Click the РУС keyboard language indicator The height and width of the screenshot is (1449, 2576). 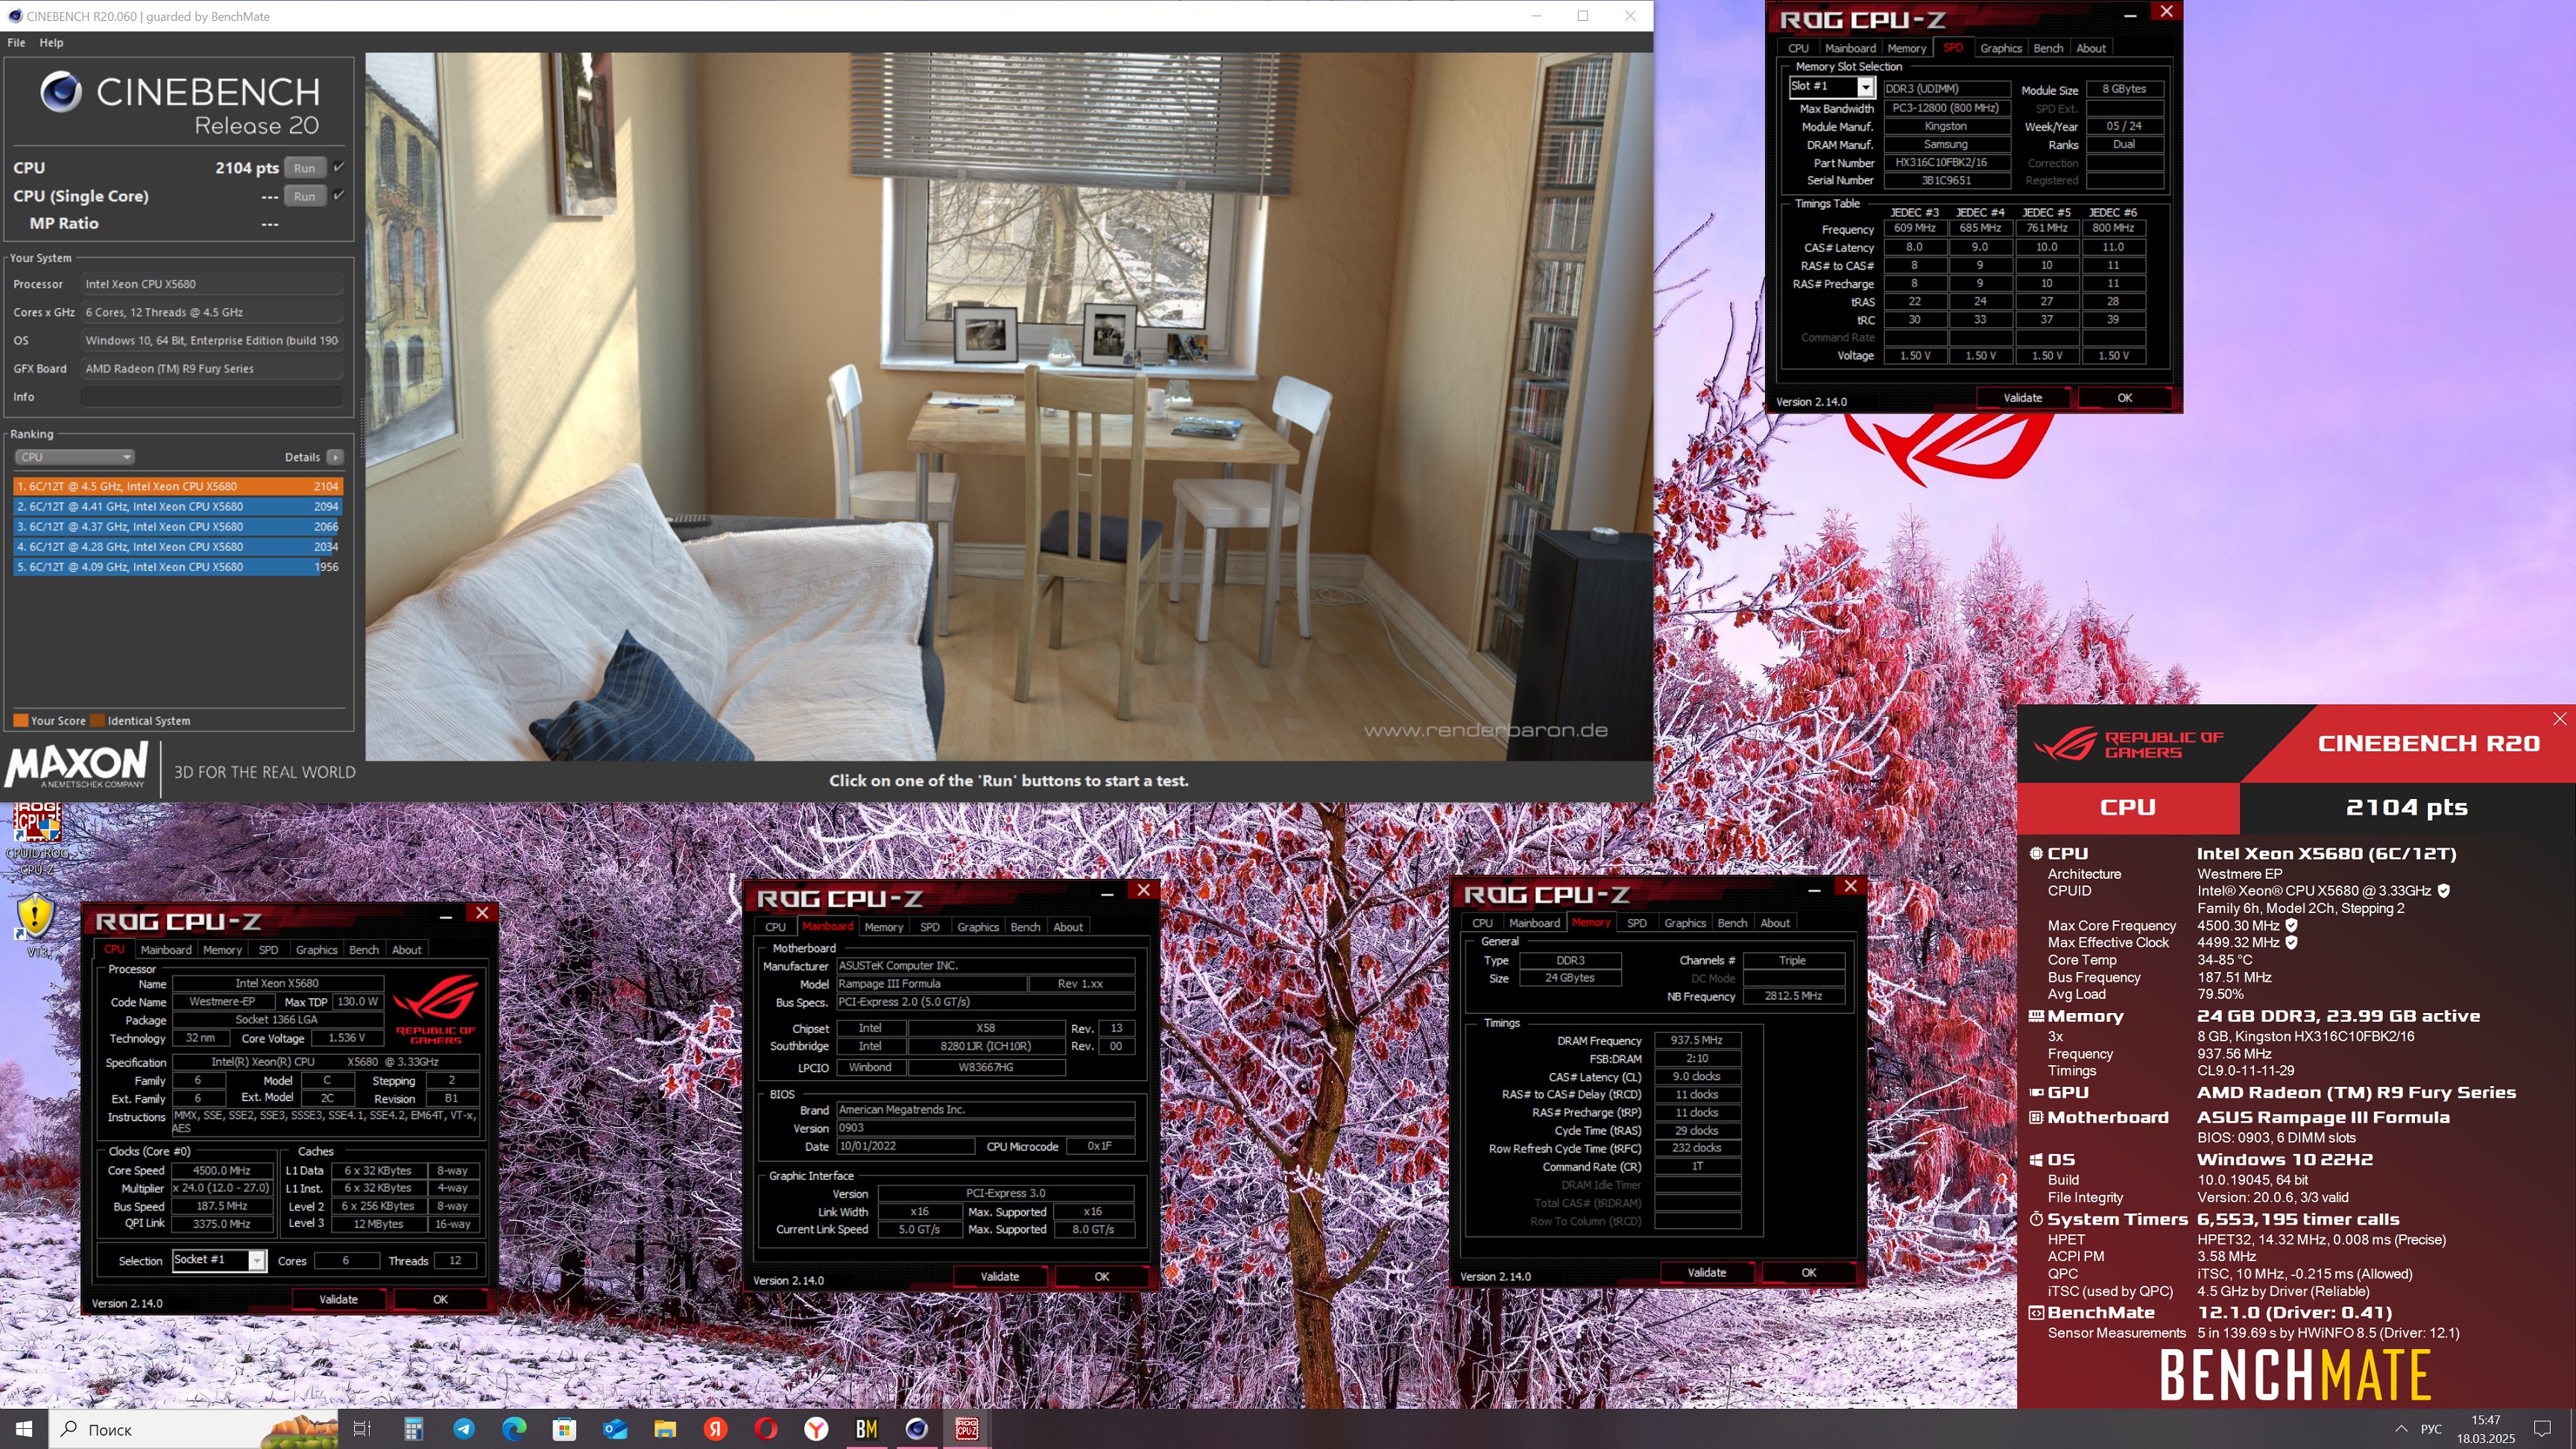click(2431, 1429)
